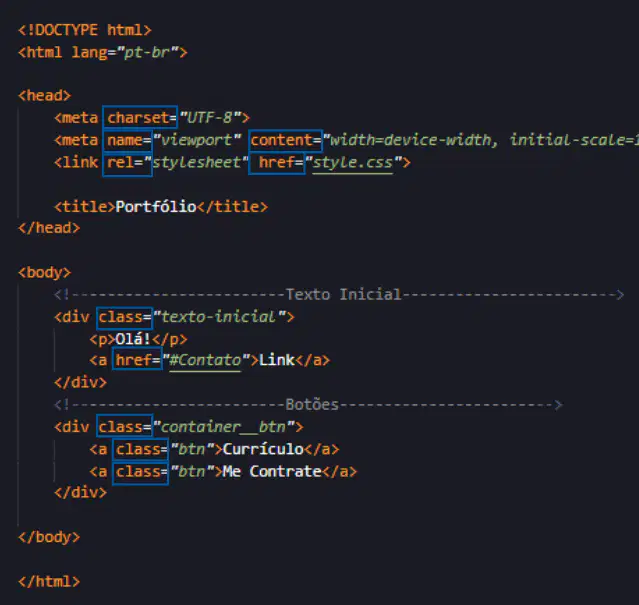Click the boxed content attribute
Screen dimensions: 639x605
coord(285,140)
